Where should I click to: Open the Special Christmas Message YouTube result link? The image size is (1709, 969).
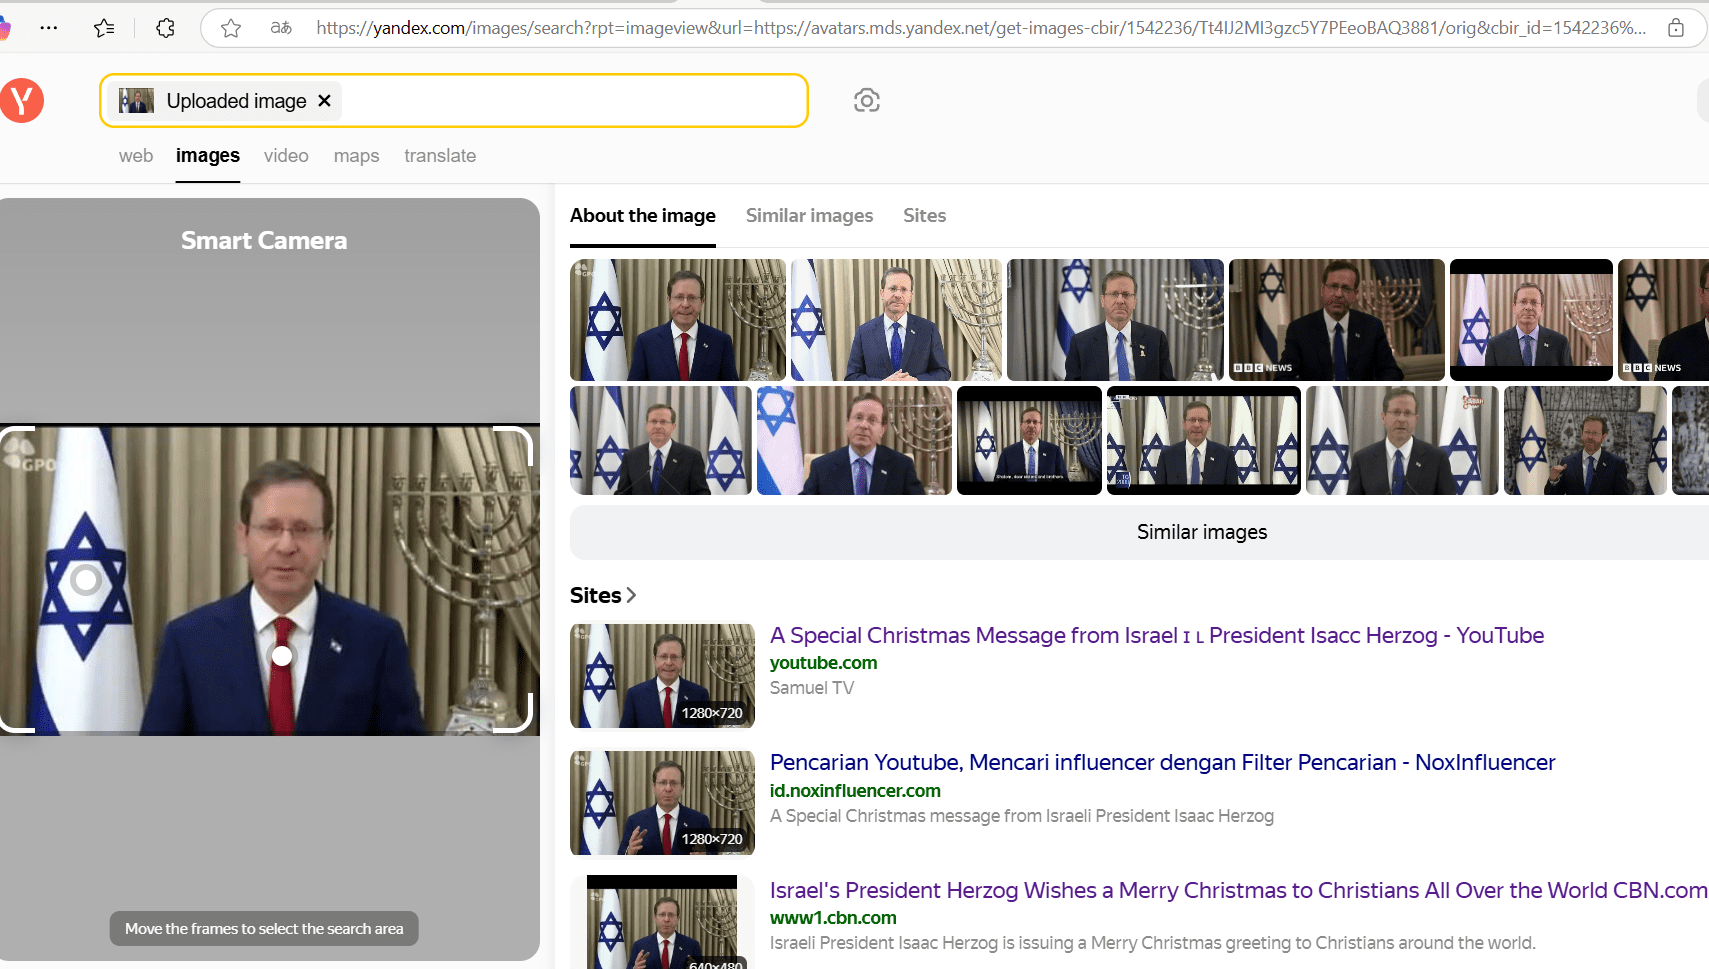tap(1157, 635)
